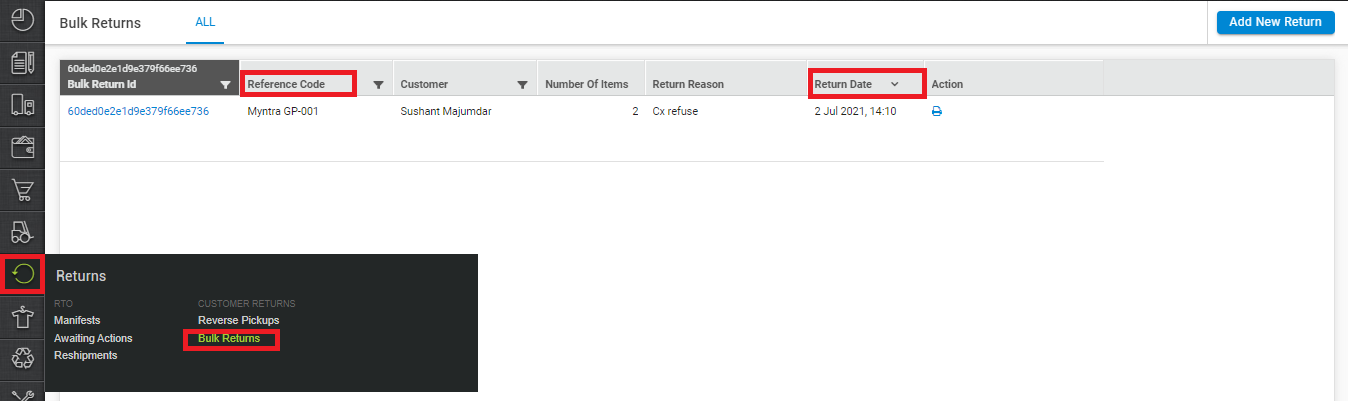The width and height of the screenshot is (1348, 401).
Task: Click the Action column header
Action: coord(947,84)
